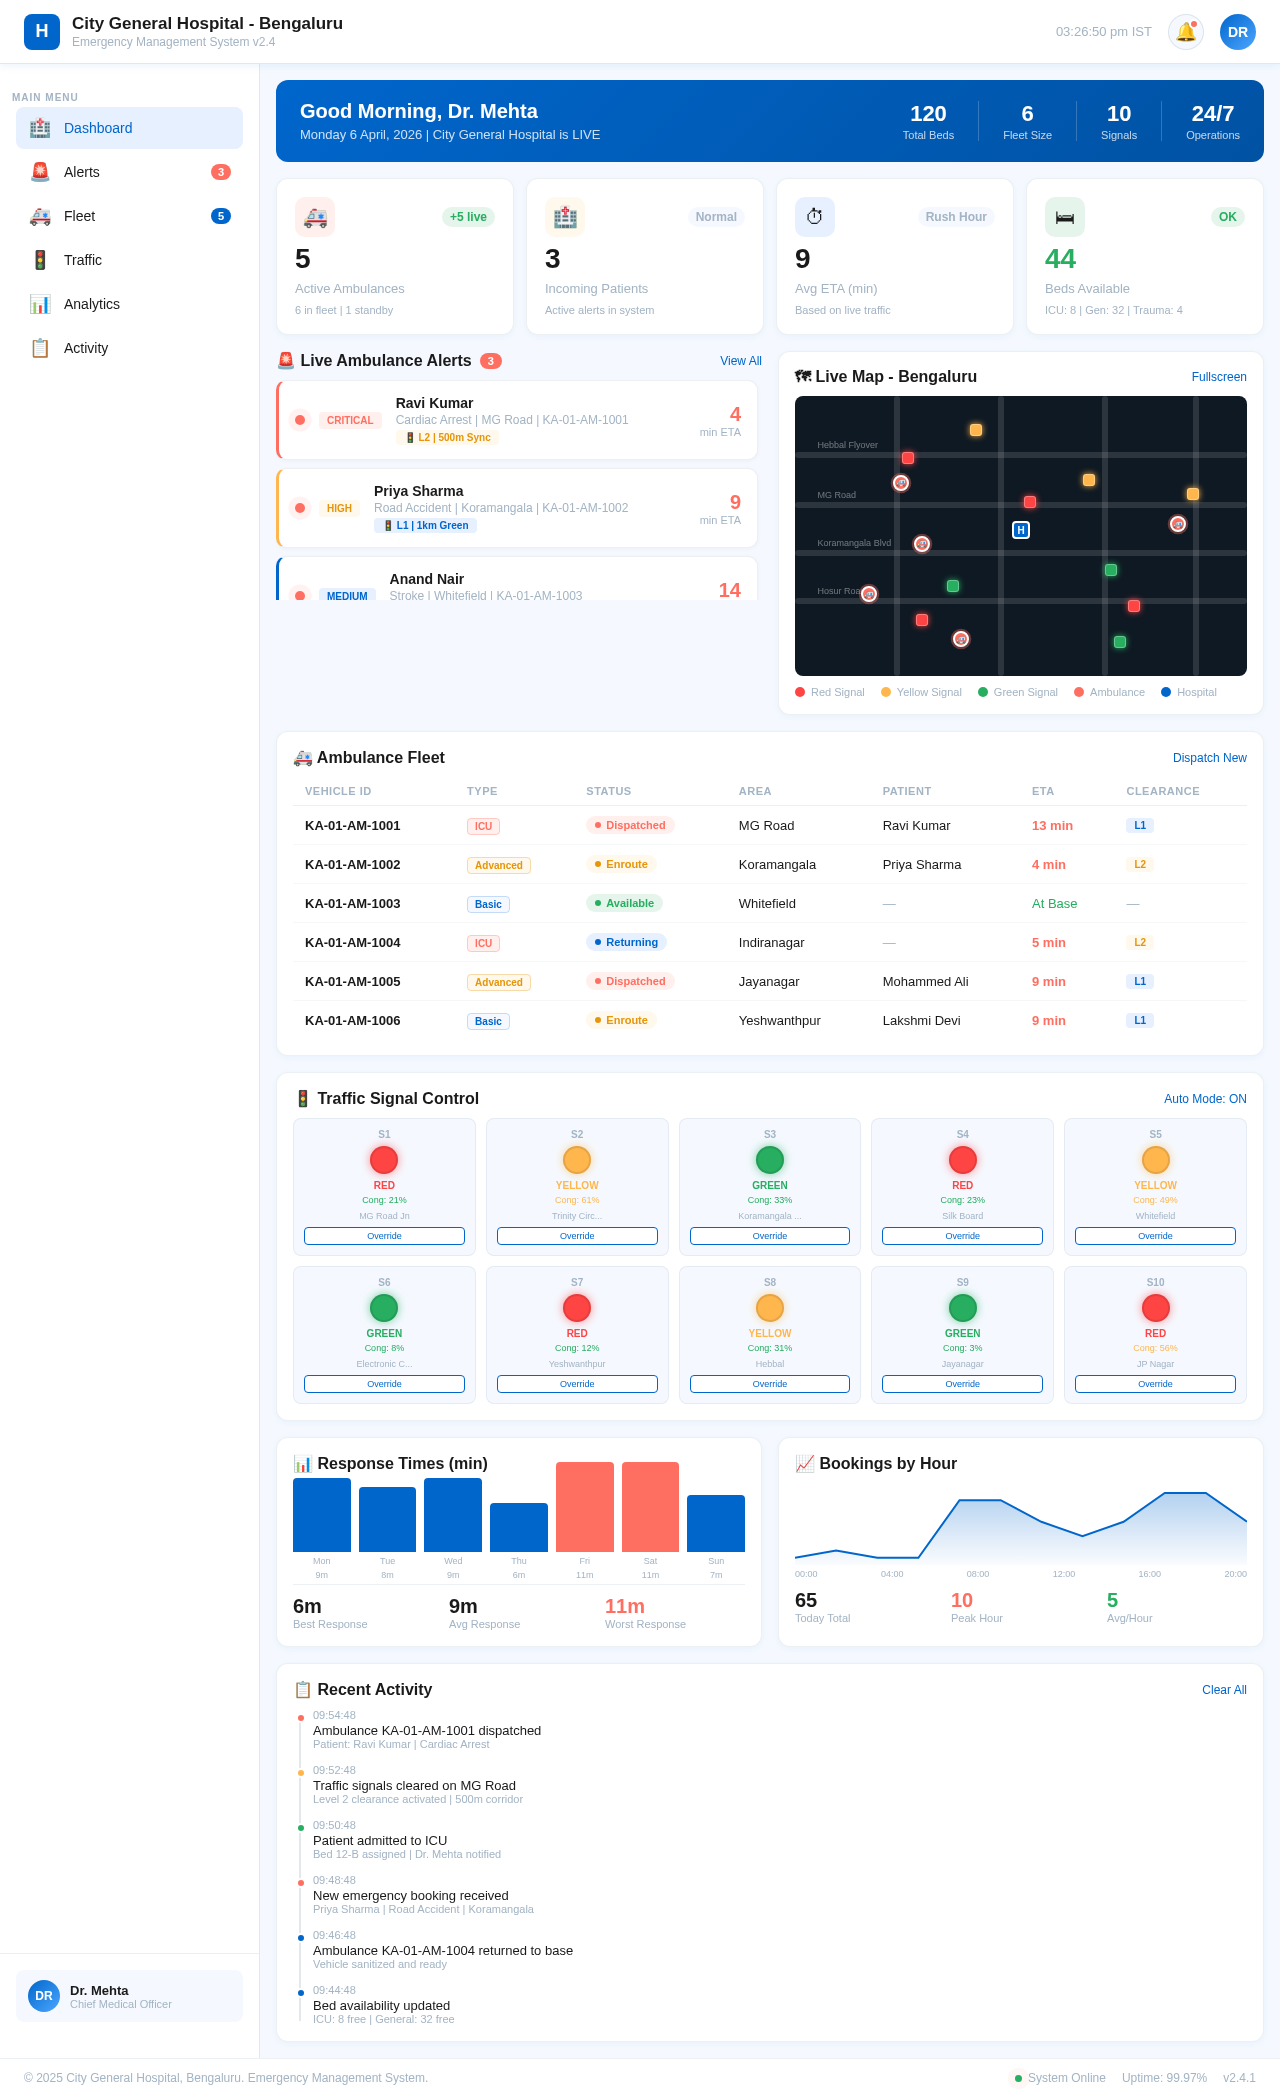Click the Activity clipboard icon in sidebar

[x=40, y=348]
